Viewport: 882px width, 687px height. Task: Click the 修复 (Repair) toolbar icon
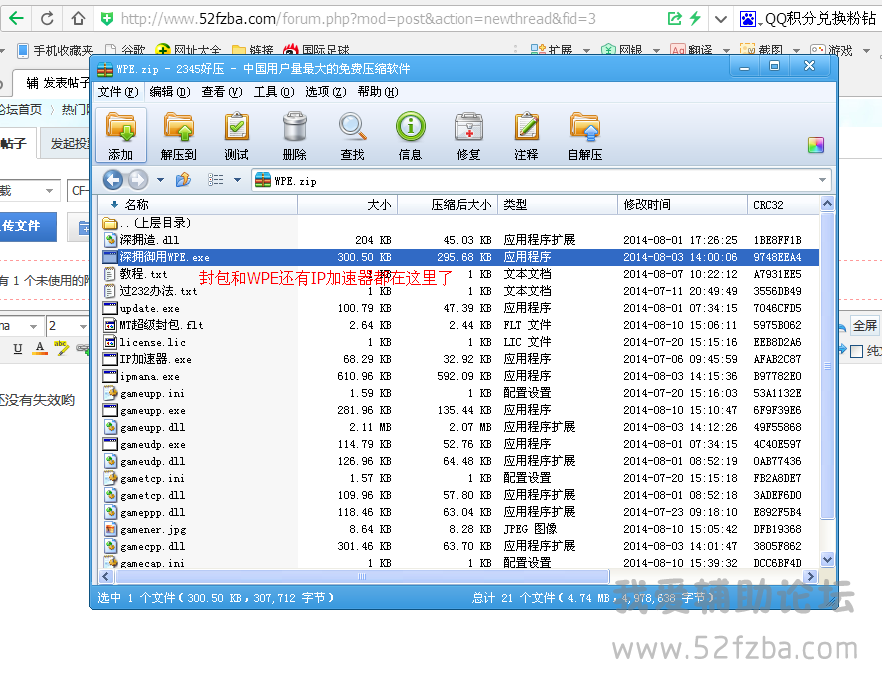[x=469, y=134]
